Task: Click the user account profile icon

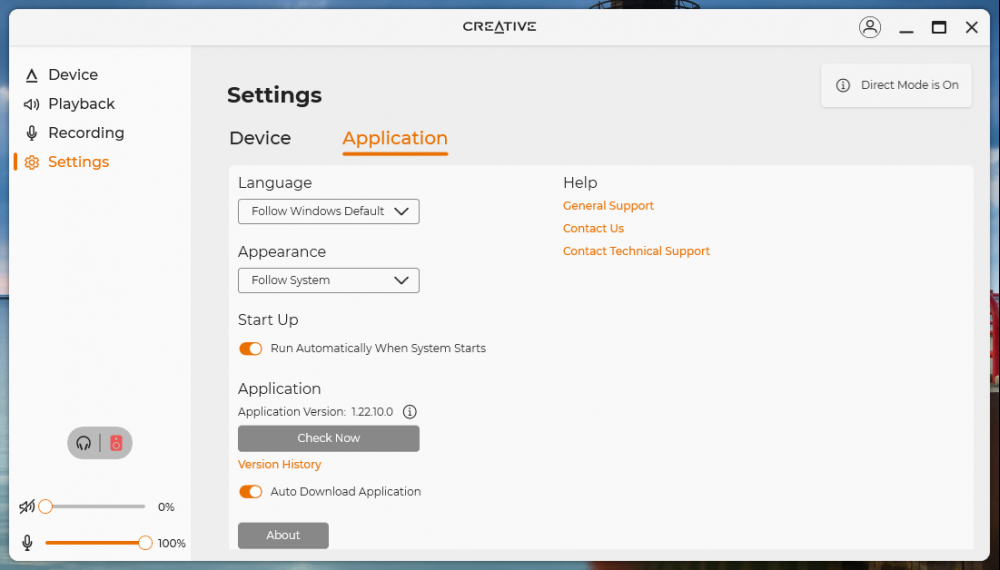Action: pos(870,28)
